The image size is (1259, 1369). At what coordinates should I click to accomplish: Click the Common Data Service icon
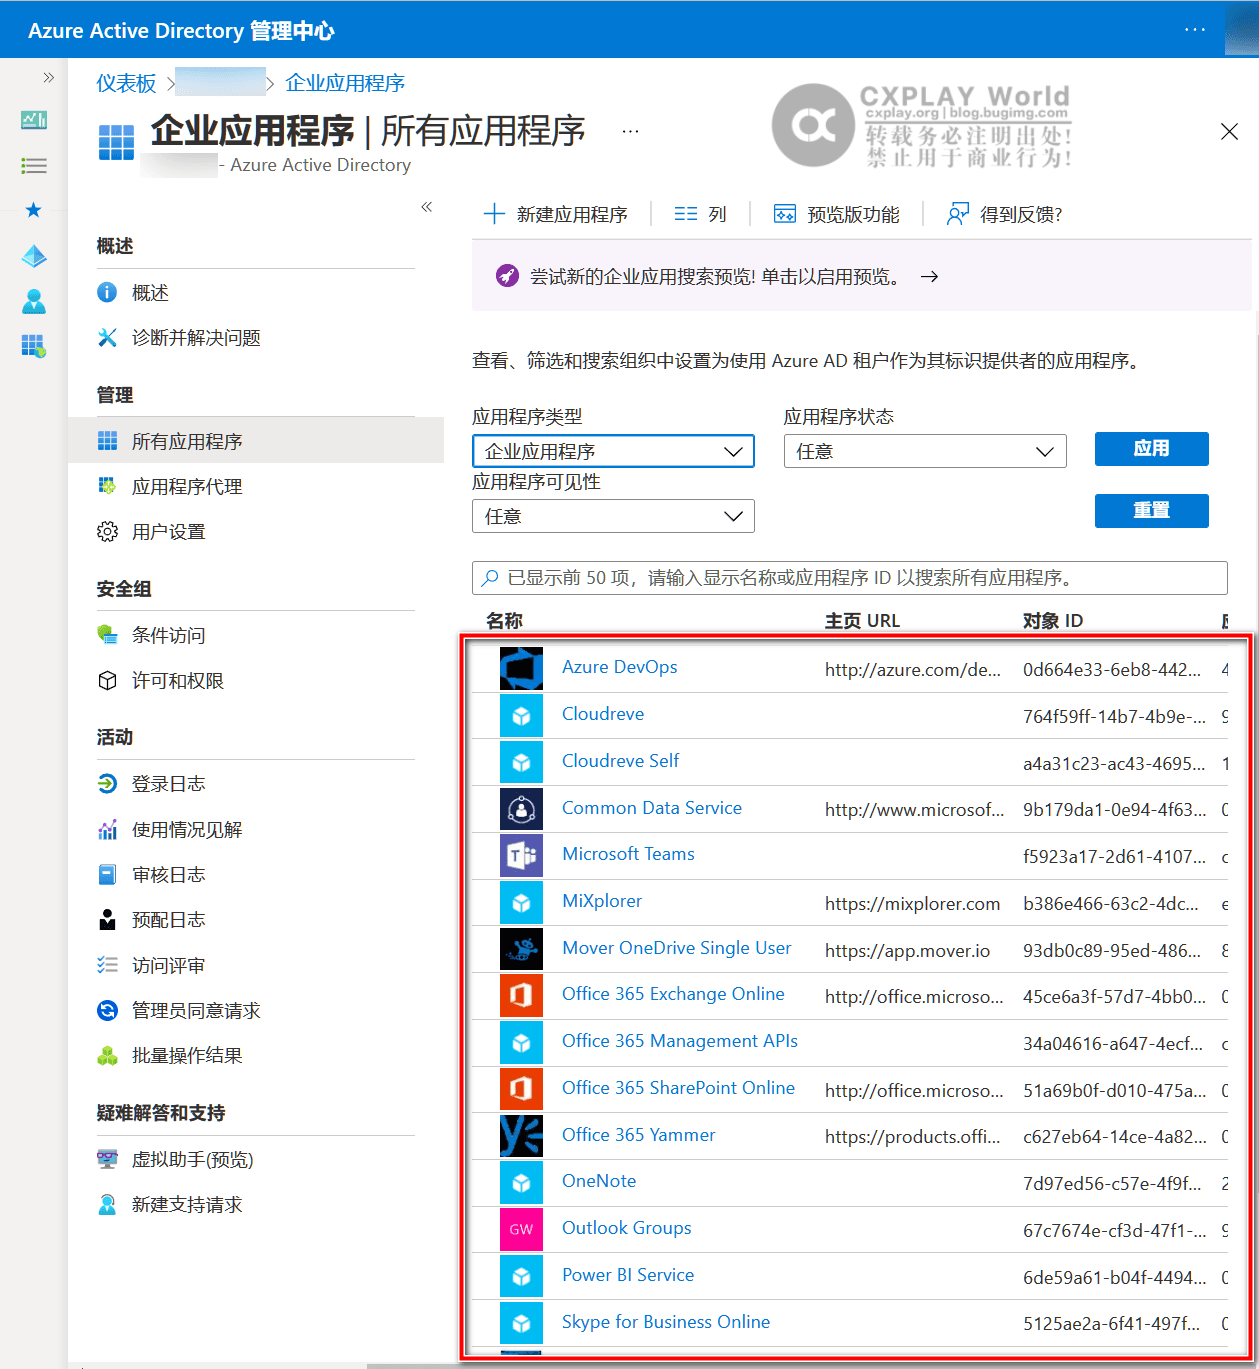coord(521,809)
